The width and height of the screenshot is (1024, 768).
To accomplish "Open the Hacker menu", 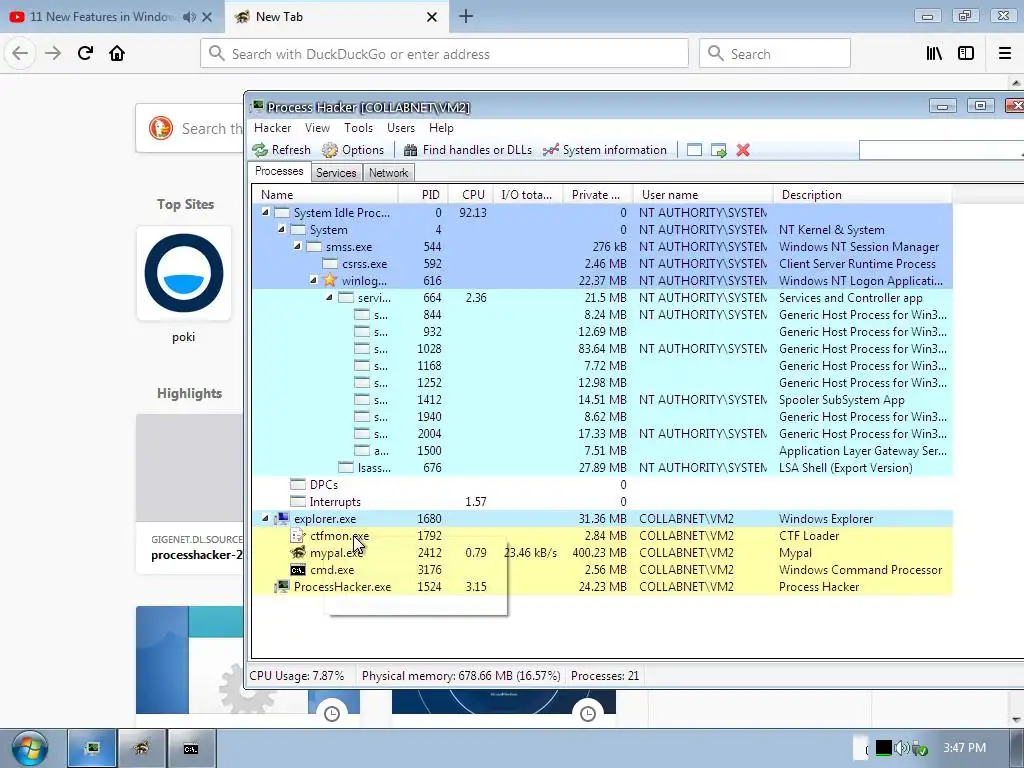I will tap(272, 128).
